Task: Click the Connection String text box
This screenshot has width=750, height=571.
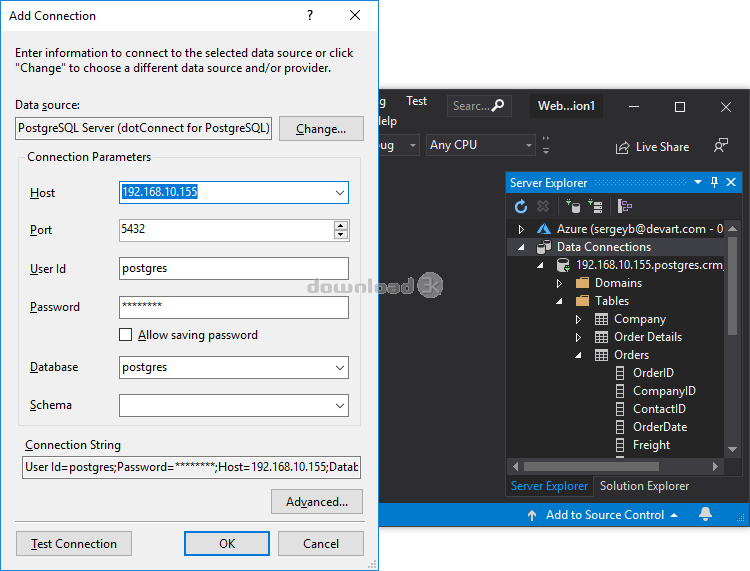Action: 191,467
